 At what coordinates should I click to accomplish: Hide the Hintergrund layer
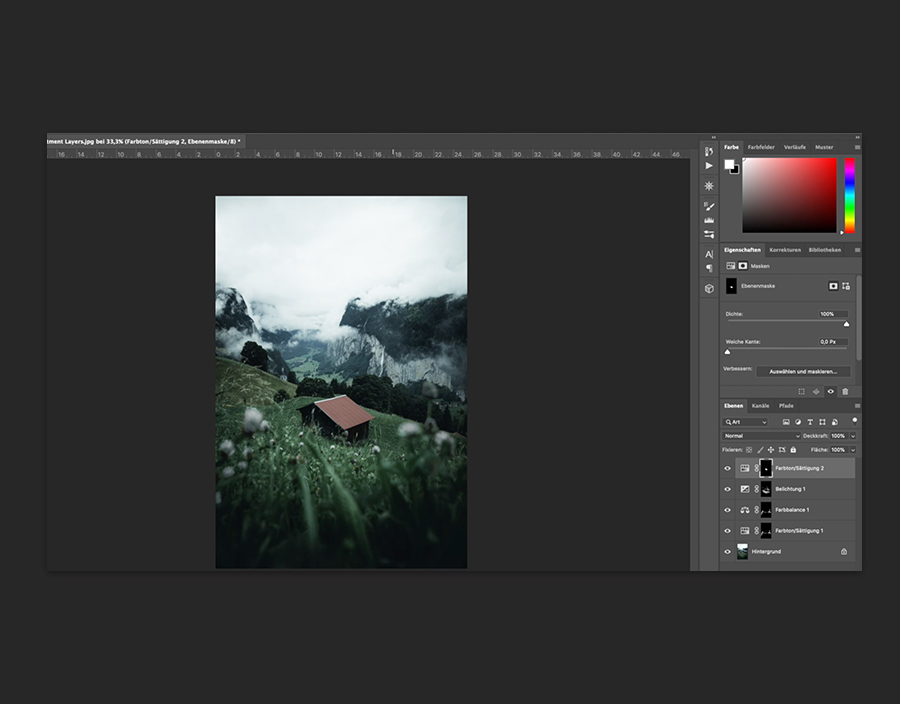coord(727,551)
